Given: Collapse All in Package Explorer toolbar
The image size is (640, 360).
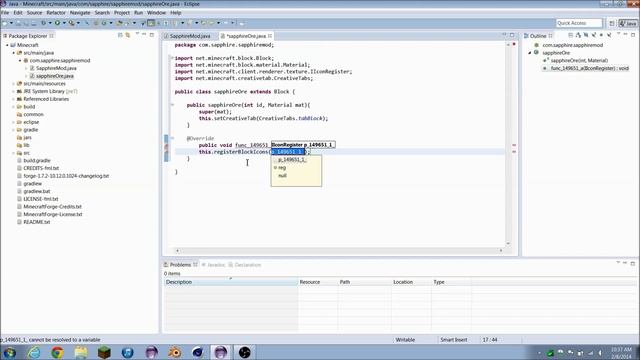Looking at the screenshot, I should point(120,36).
